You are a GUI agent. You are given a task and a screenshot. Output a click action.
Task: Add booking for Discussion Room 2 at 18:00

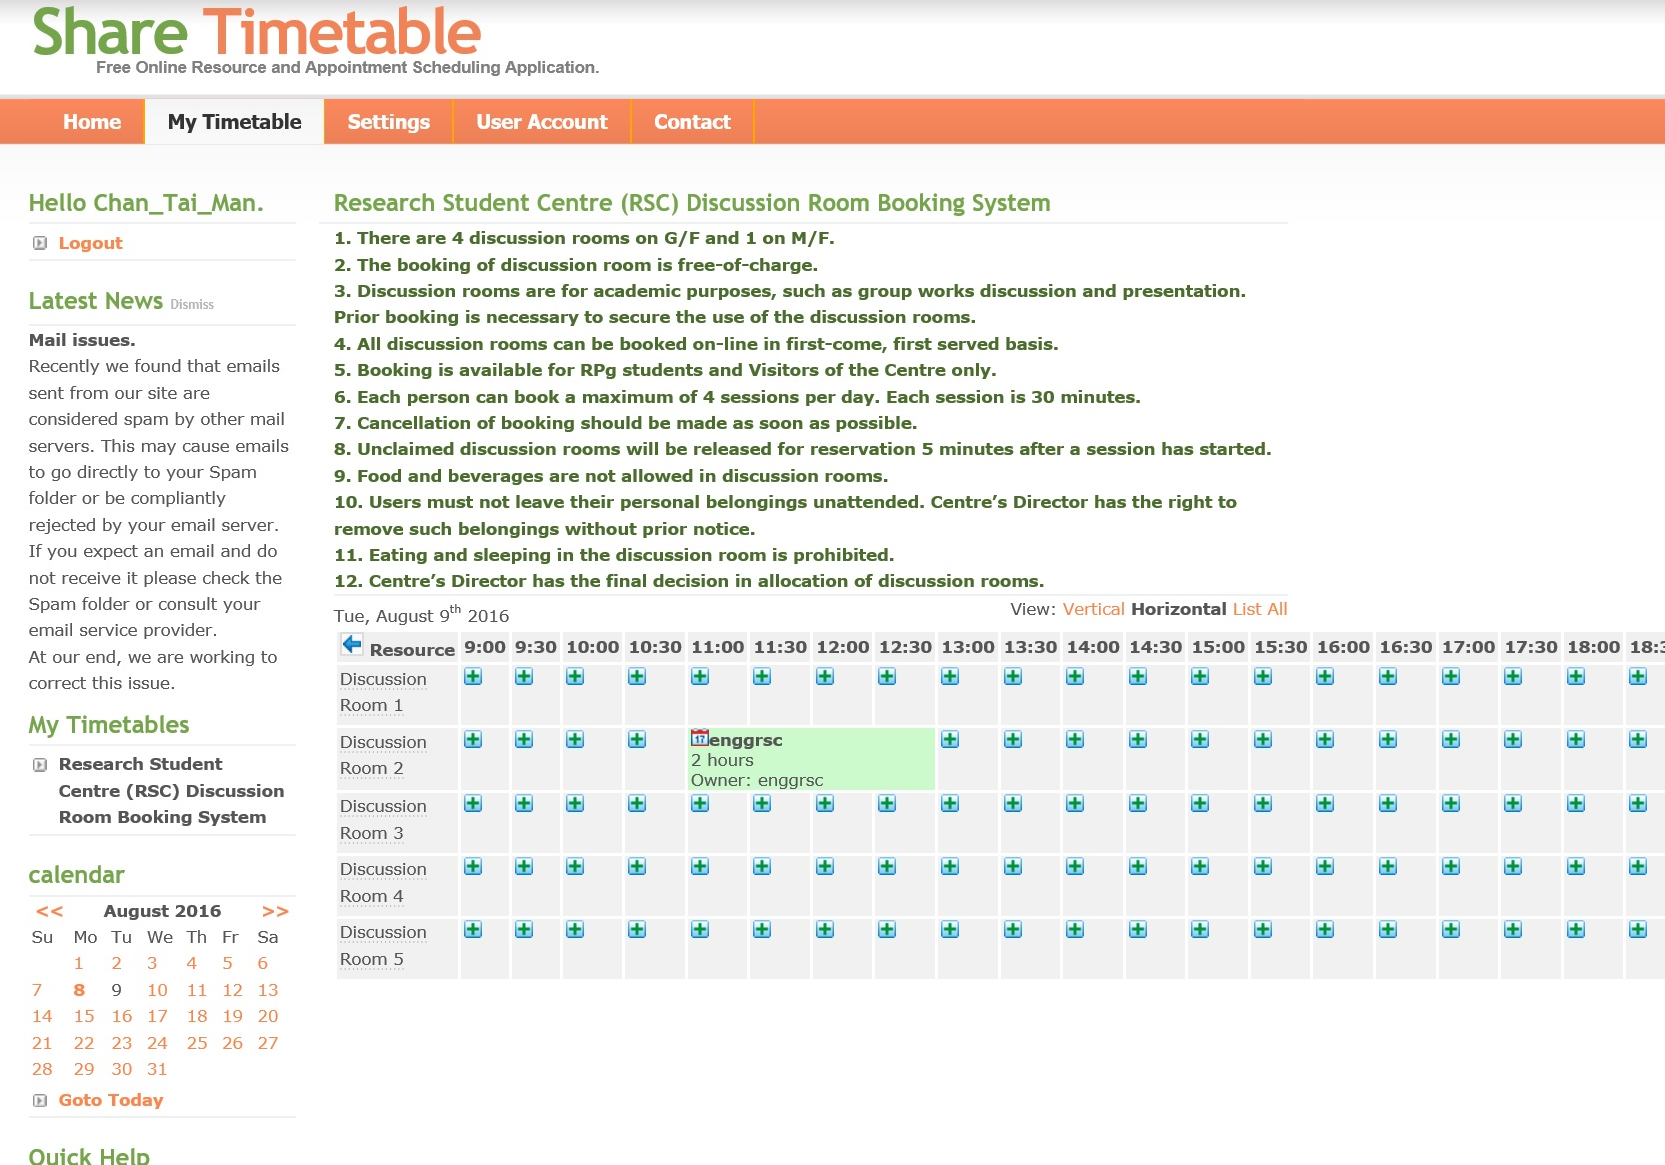coord(1576,740)
